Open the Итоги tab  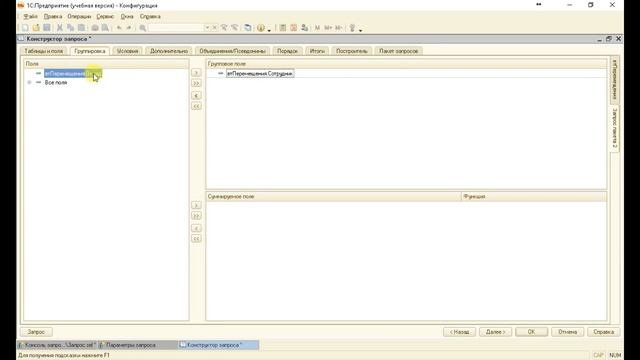click(x=317, y=51)
